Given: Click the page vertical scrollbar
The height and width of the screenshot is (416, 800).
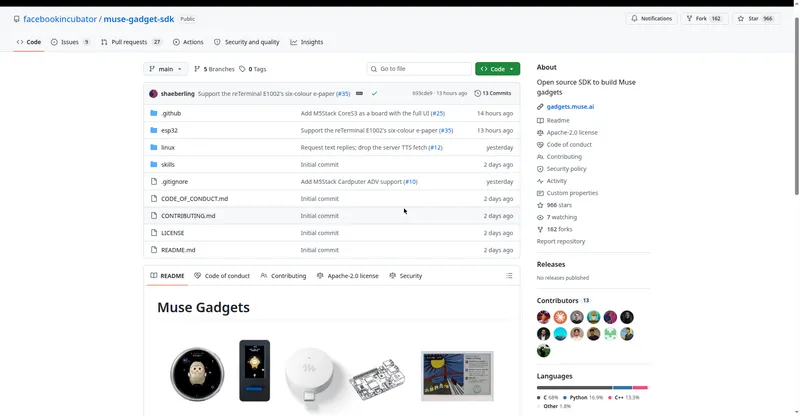Looking at the screenshot, I should pos(796,105).
